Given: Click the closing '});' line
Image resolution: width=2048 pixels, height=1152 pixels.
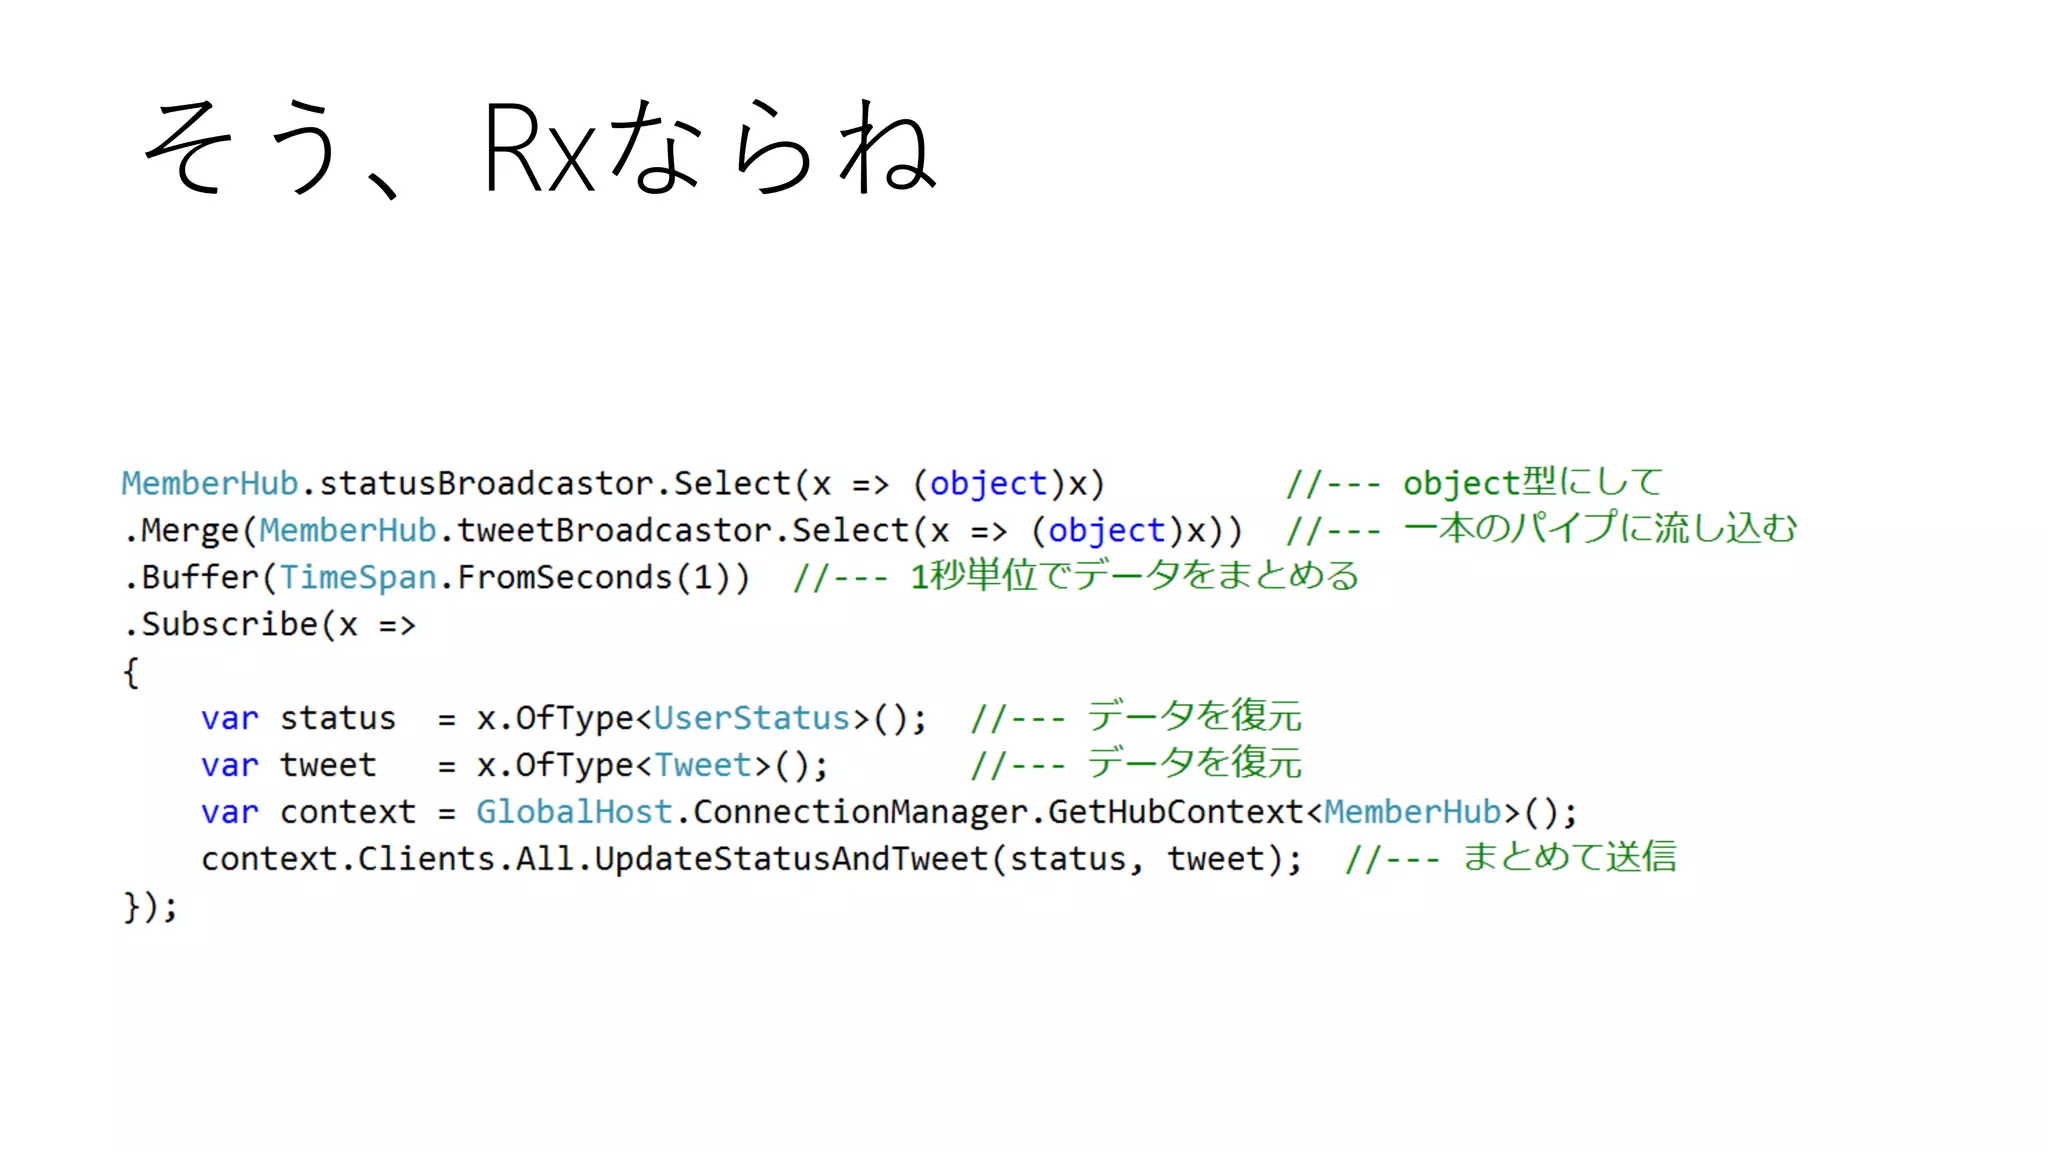Looking at the screenshot, I should coord(150,907).
